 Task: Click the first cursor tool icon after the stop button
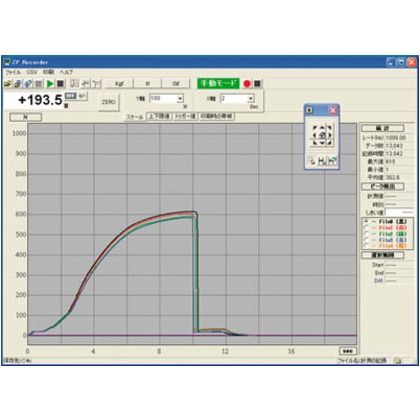pyautogui.click(x=75, y=83)
